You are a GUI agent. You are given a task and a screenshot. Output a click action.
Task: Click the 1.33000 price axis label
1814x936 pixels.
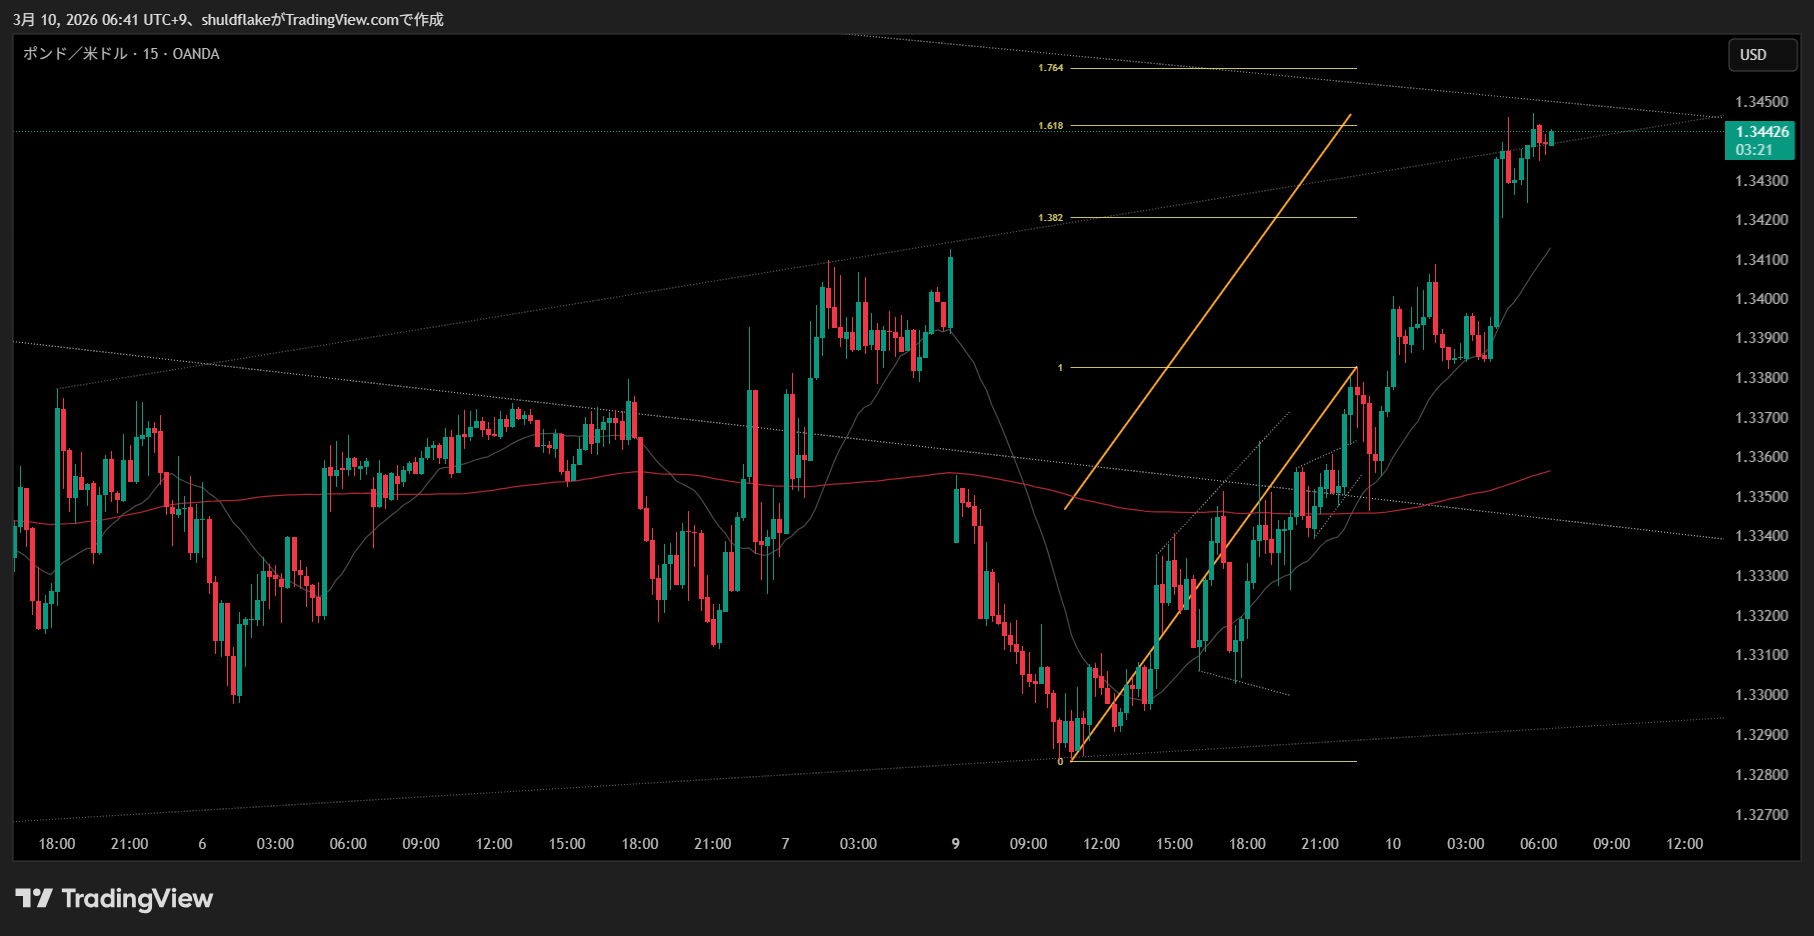(x=1761, y=695)
